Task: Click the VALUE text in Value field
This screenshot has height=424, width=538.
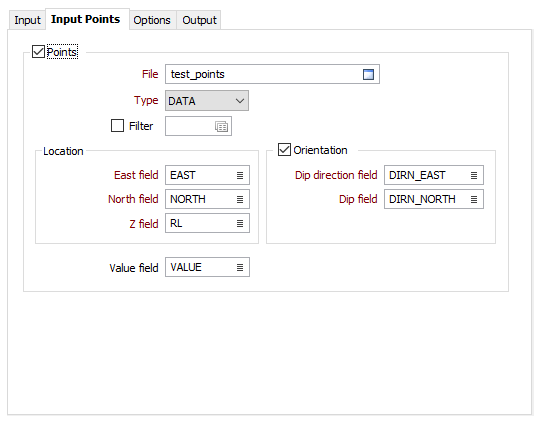Action: point(186,267)
